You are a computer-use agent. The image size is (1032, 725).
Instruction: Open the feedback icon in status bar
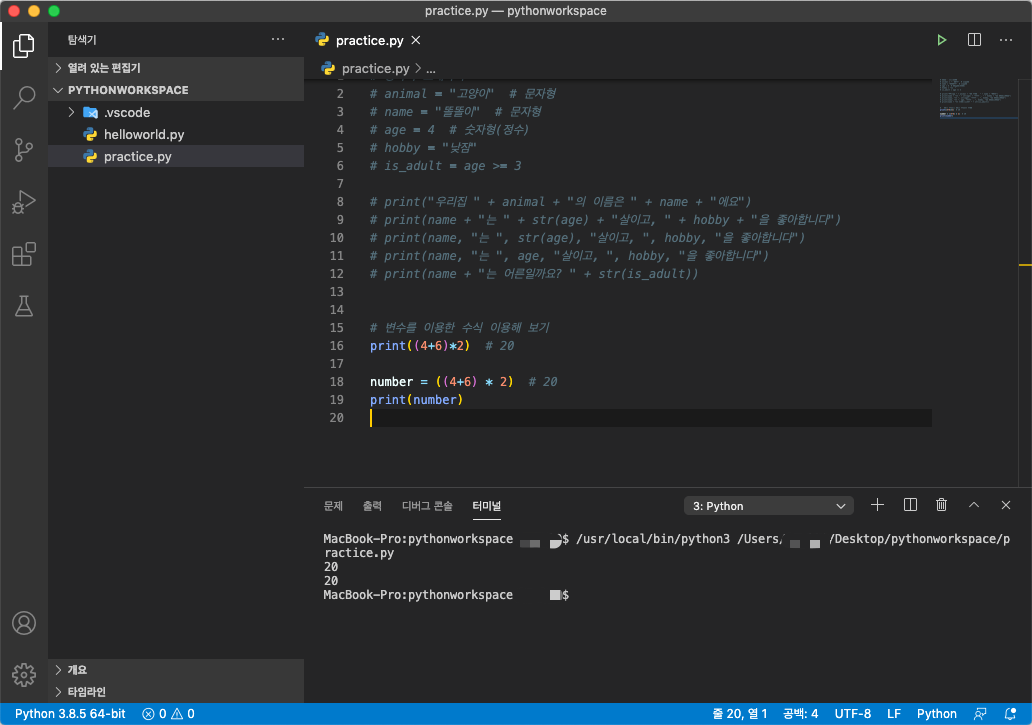click(x=980, y=714)
